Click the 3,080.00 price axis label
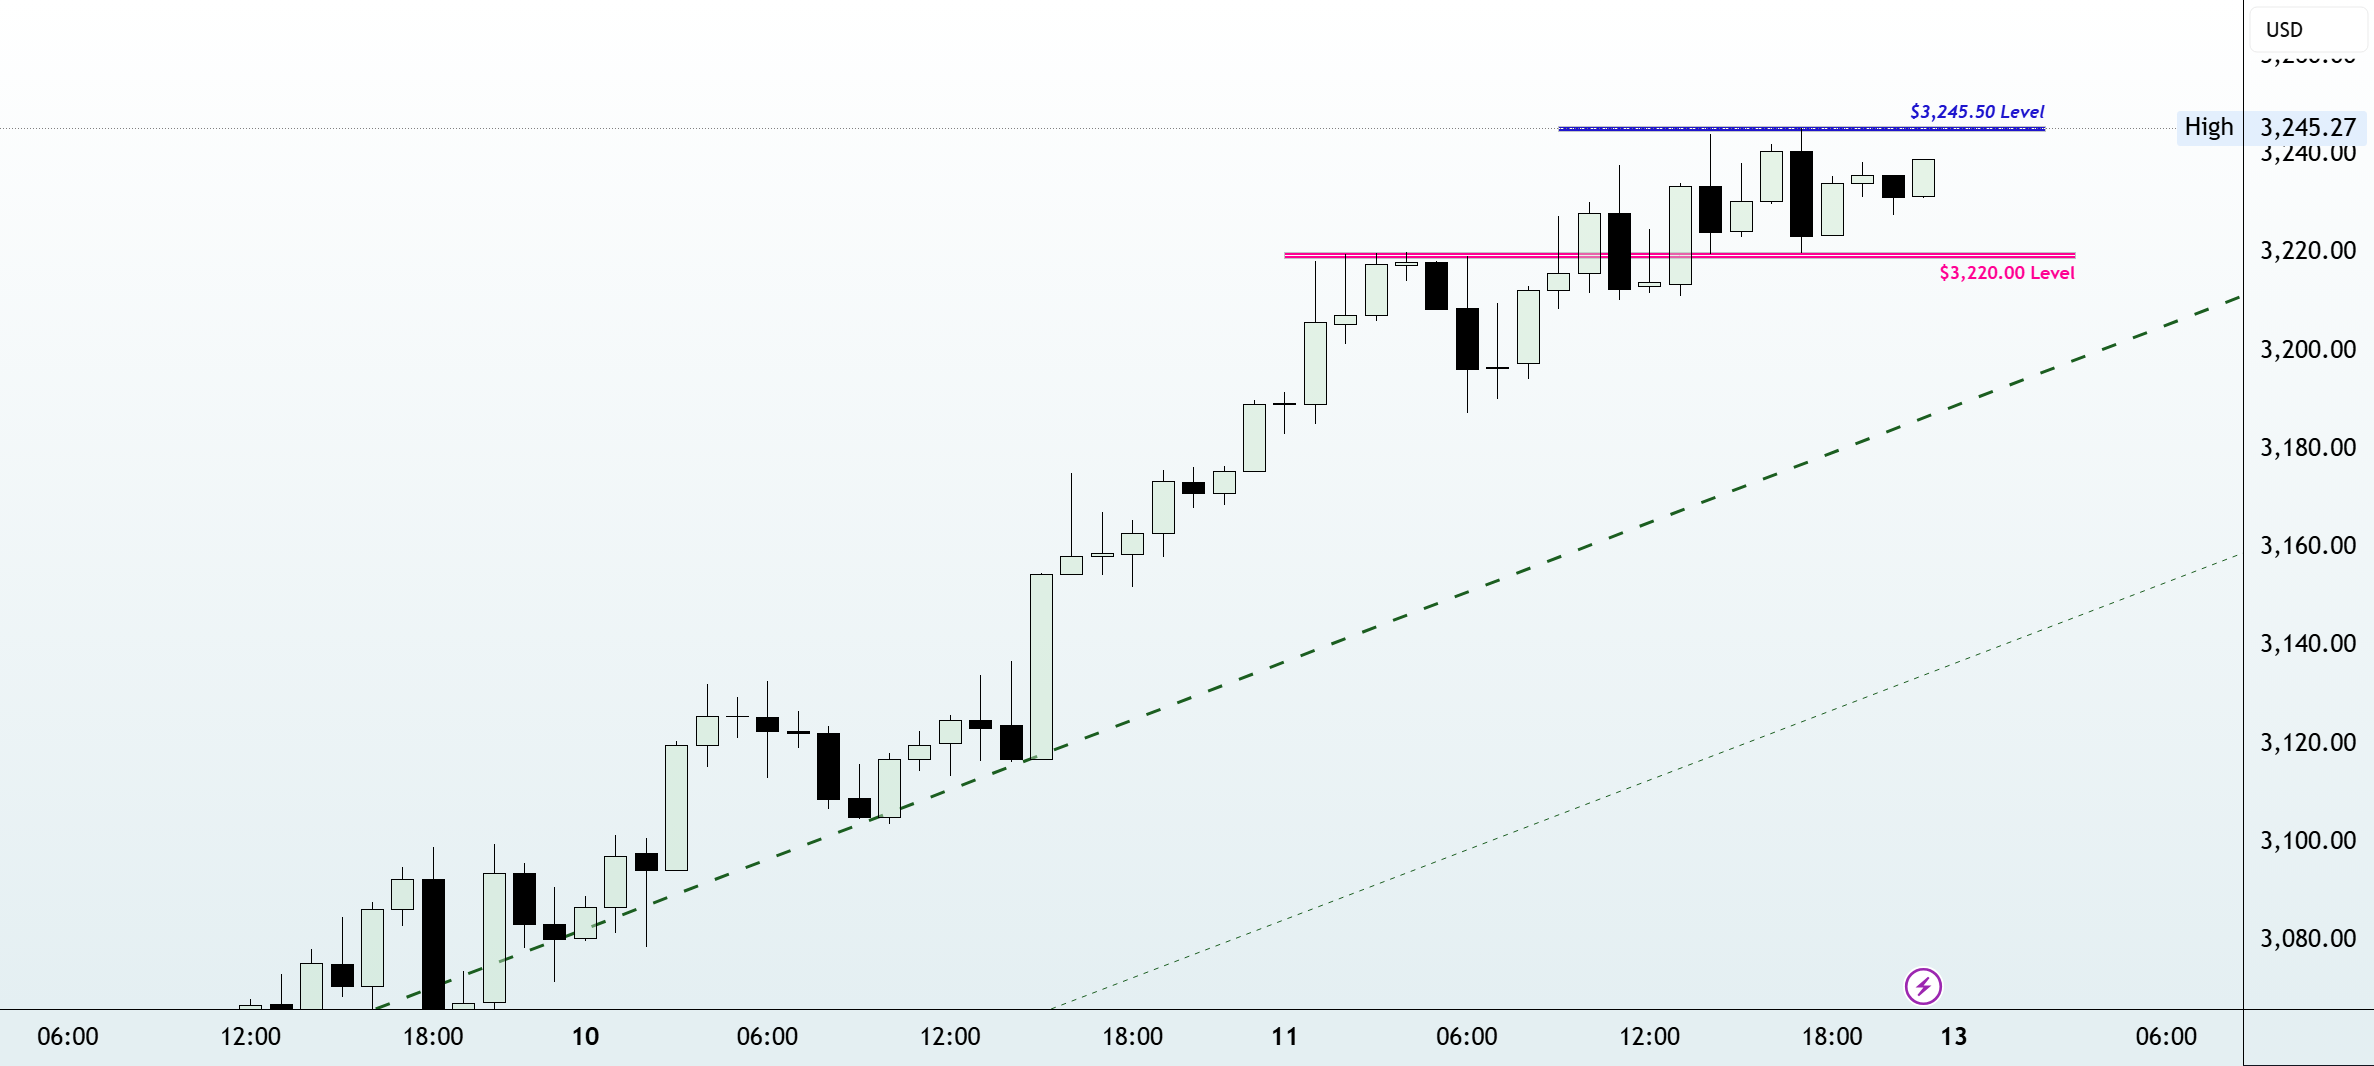Viewport: 2374px width, 1066px height. pyautogui.click(x=2308, y=938)
